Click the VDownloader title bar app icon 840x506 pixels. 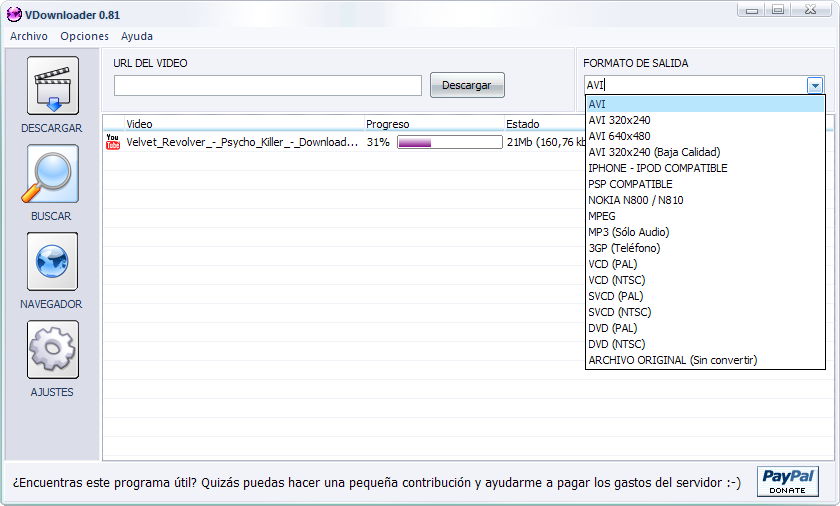click(x=14, y=11)
